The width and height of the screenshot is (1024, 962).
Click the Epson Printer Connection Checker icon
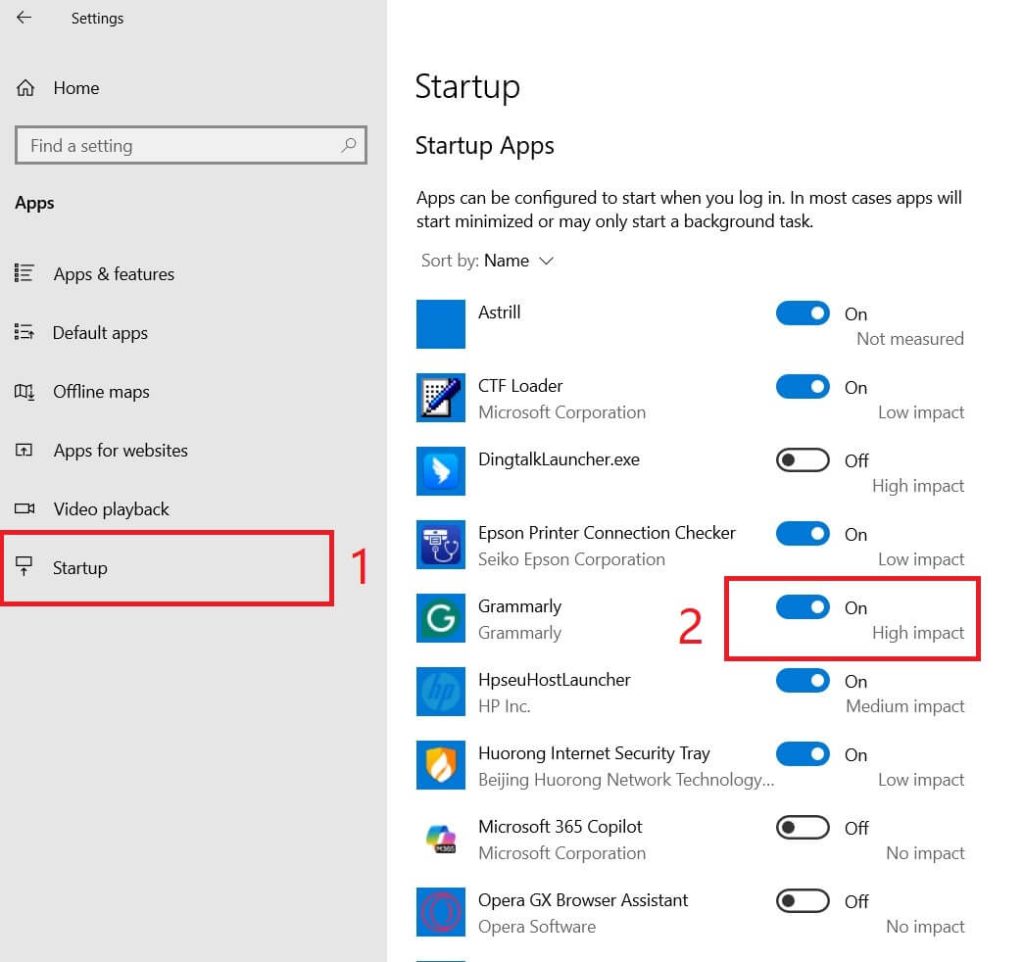[x=441, y=545]
